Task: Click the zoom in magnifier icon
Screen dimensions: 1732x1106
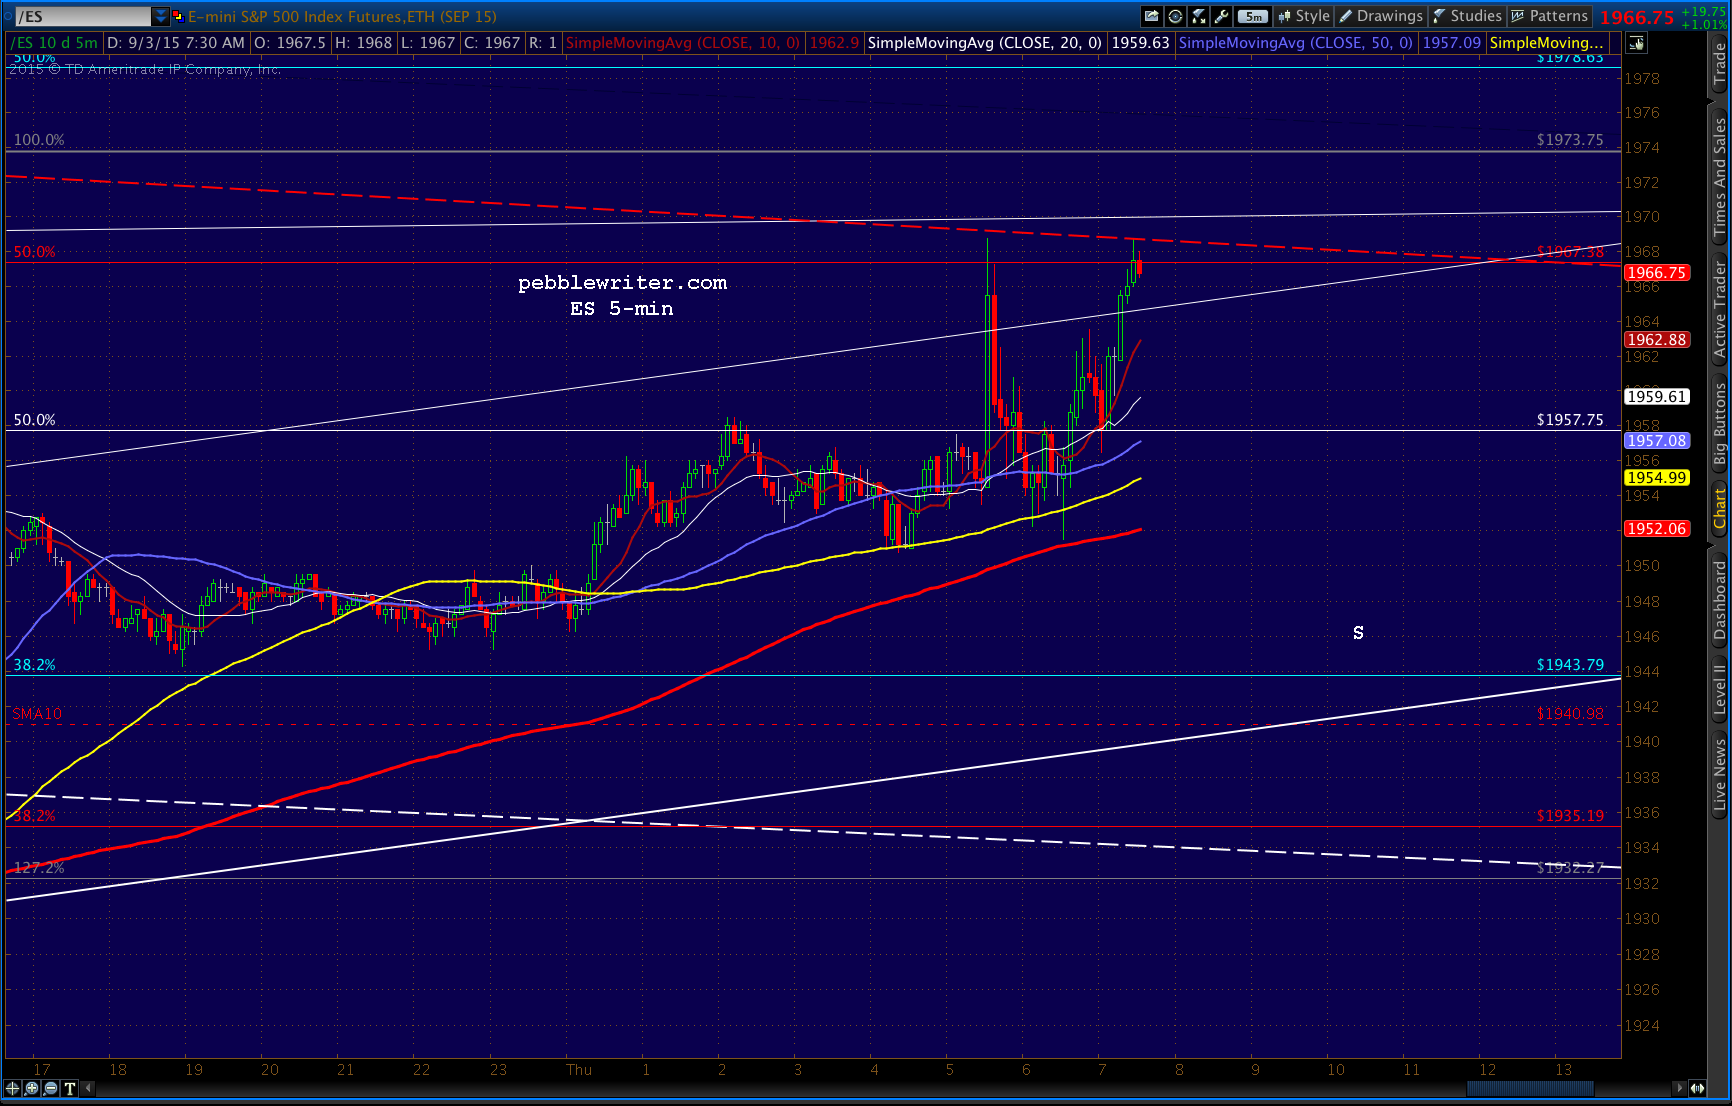Action: (x=32, y=1088)
